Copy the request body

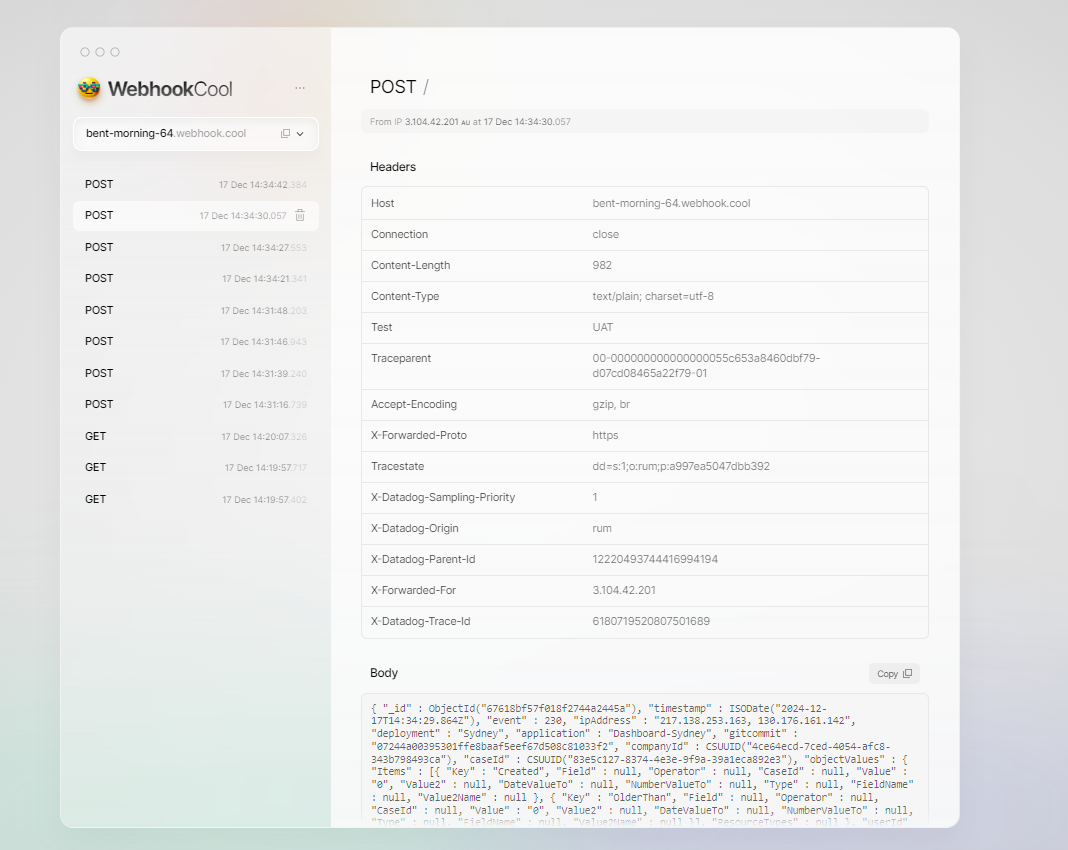click(894, 674)
